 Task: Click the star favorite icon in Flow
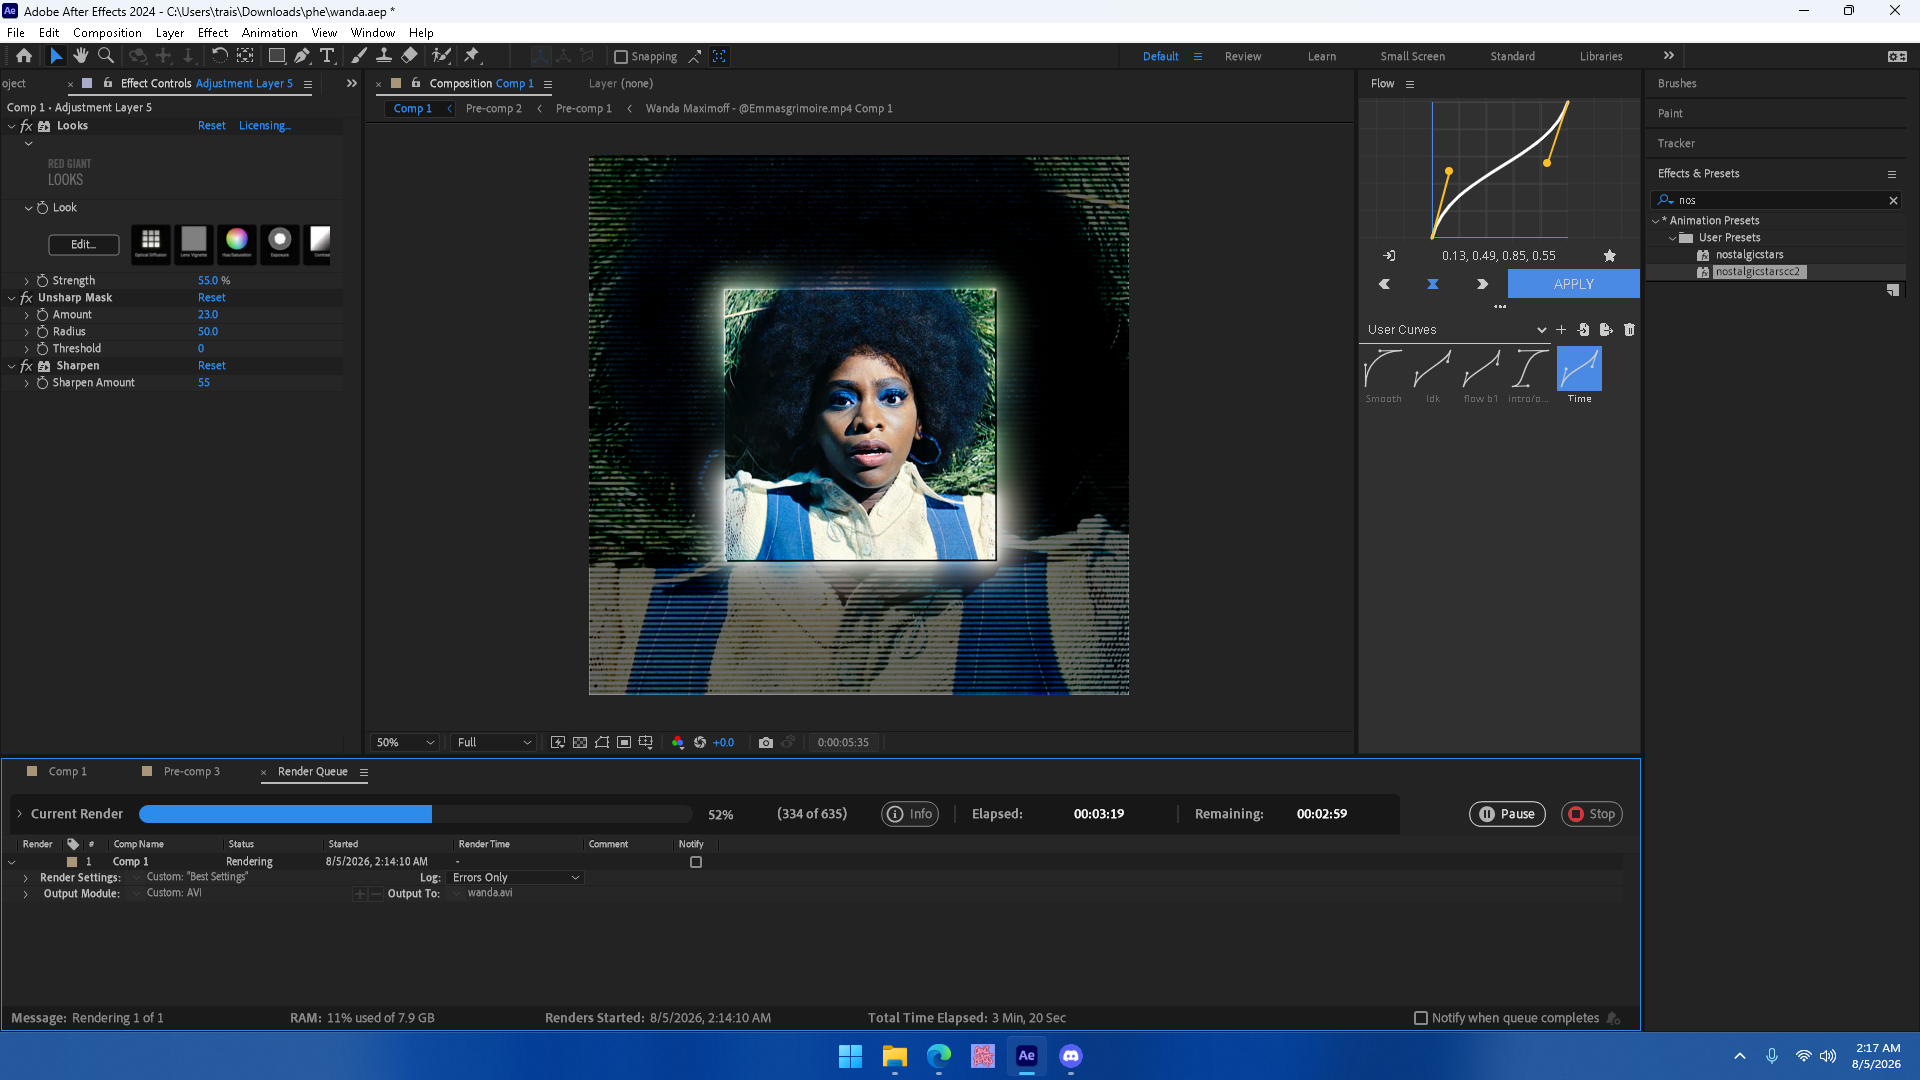click(x=1610, y=256)
